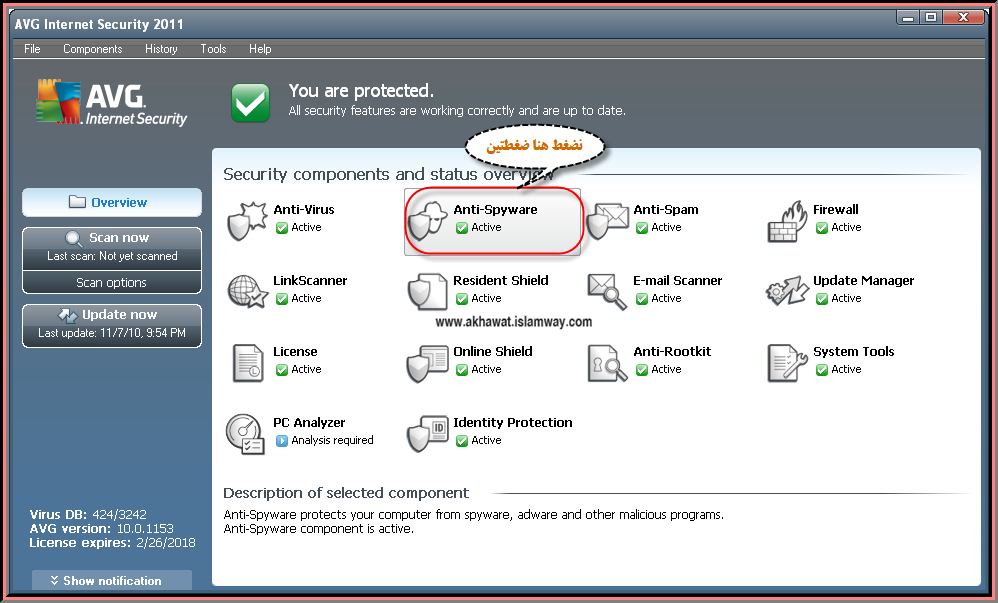Click the Virus DB version text

tap(88, 514)
